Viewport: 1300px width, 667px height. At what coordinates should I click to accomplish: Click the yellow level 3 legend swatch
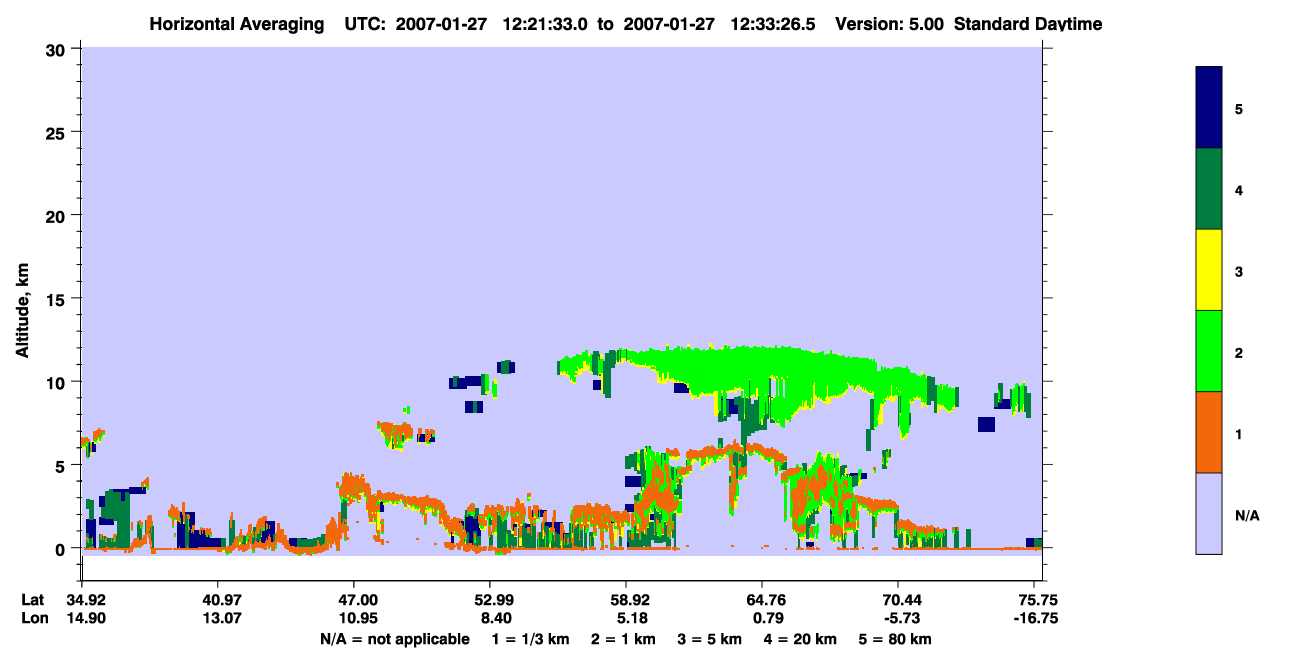point(1209,270)
